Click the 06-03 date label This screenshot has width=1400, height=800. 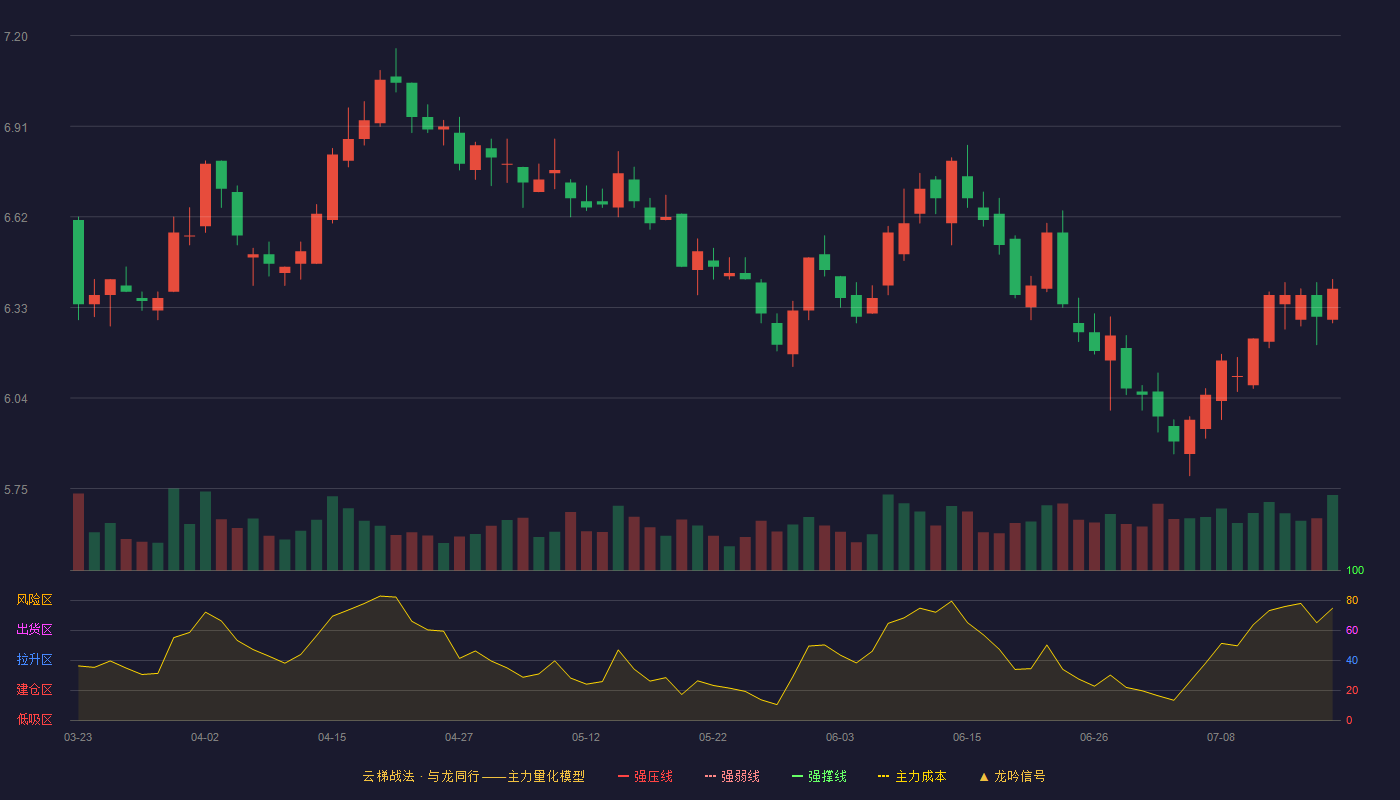(840, 737)
